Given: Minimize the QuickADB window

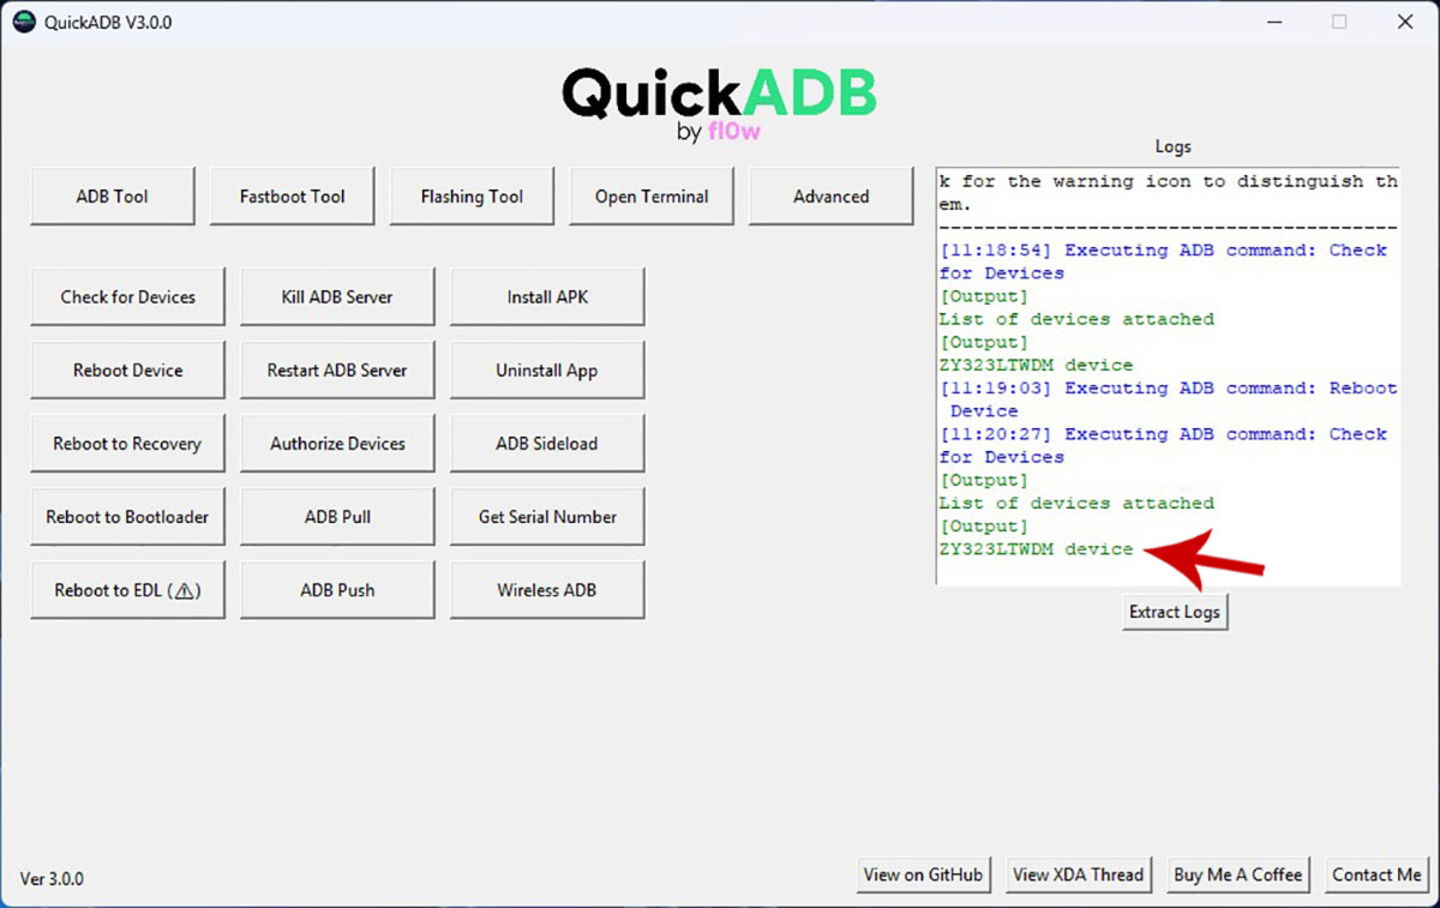Looking at the screenshot, I should [x=1274, y=21].
